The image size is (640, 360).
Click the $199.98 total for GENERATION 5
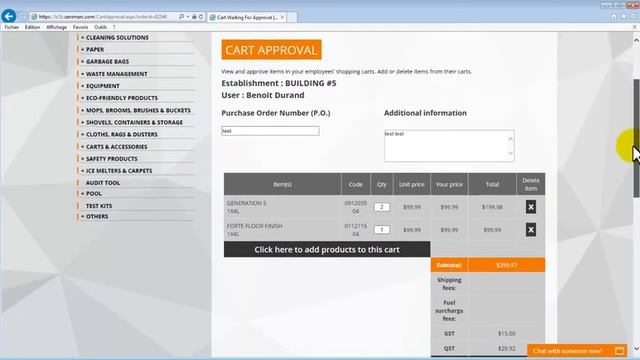point(492,207)
